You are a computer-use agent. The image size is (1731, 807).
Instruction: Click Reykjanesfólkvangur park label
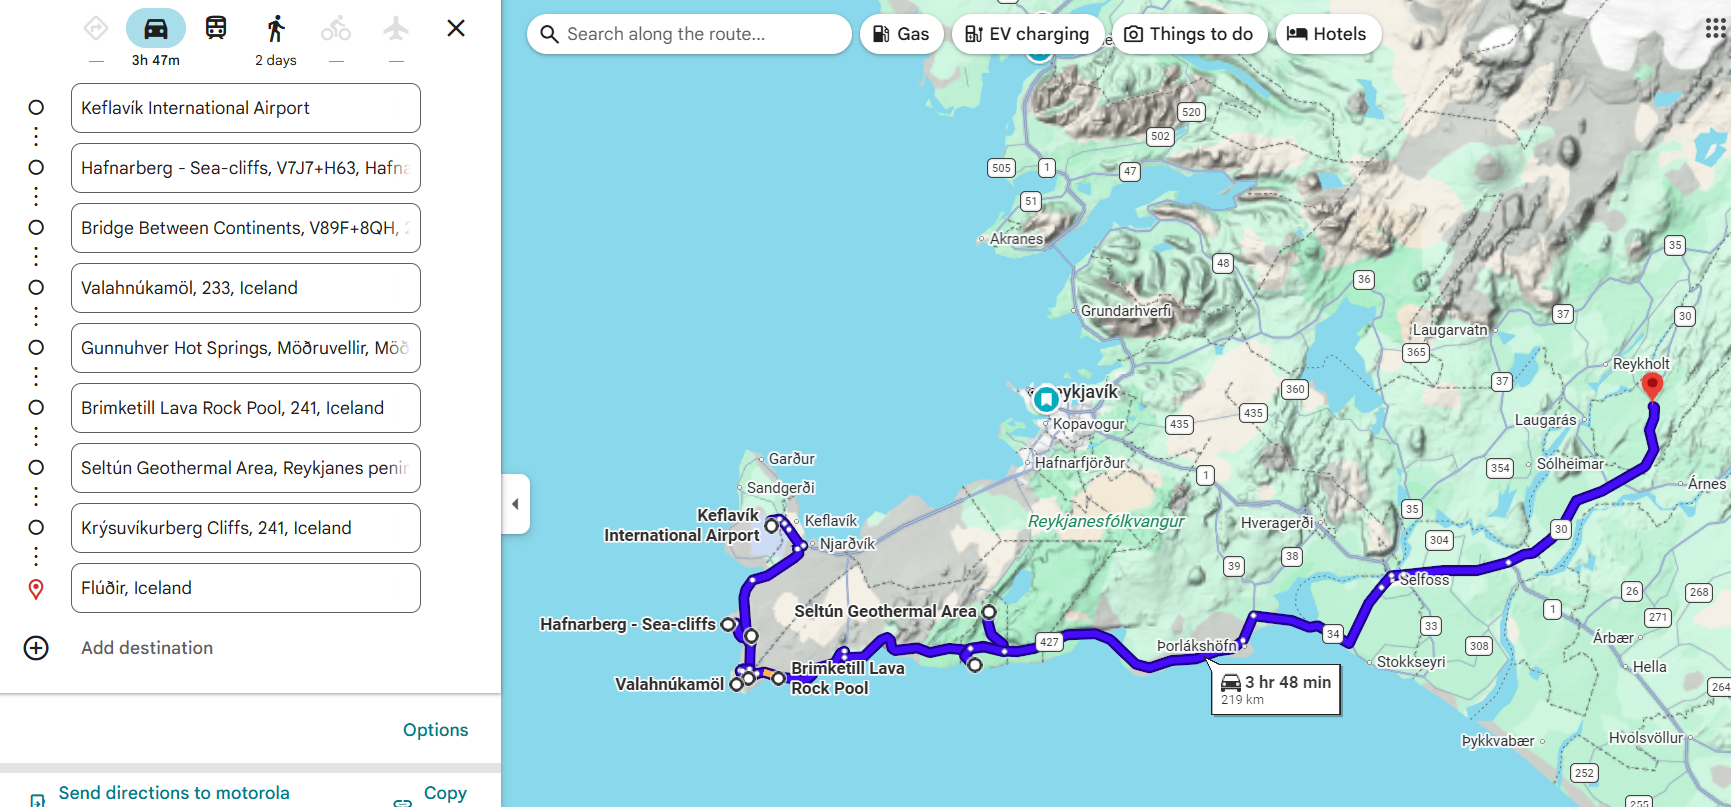click(x=1106, y=521)
